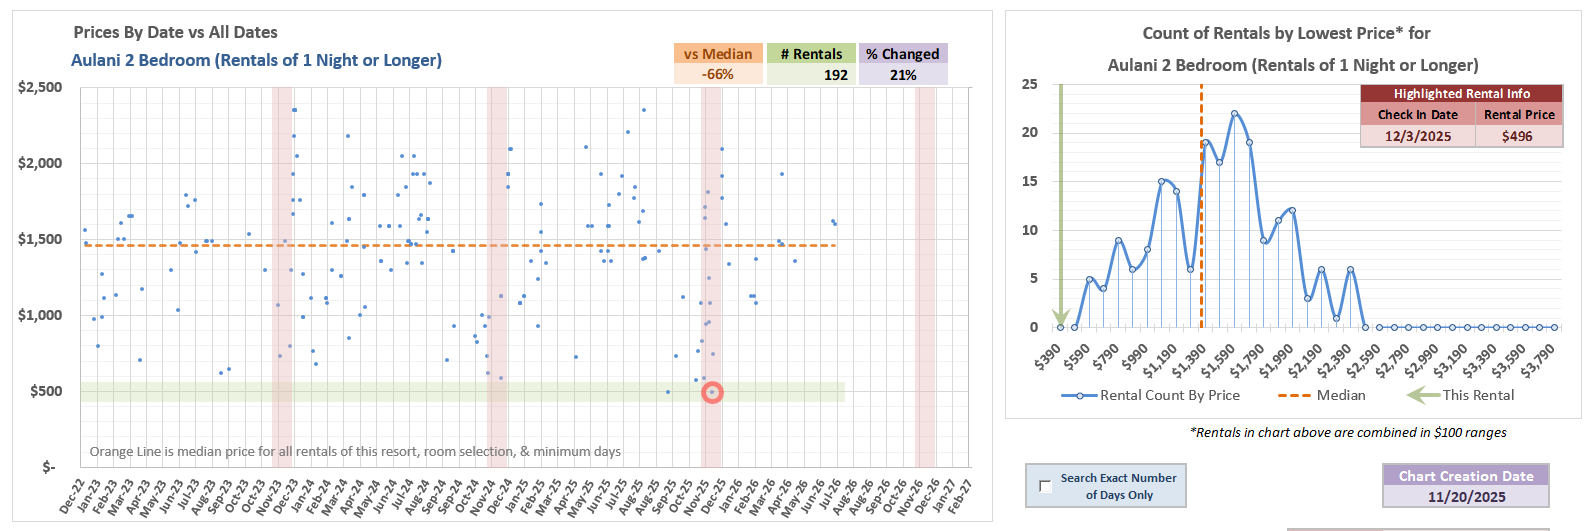Click the Highlighted Rental Info header
1591x531 pixels.
[1461, 94]
